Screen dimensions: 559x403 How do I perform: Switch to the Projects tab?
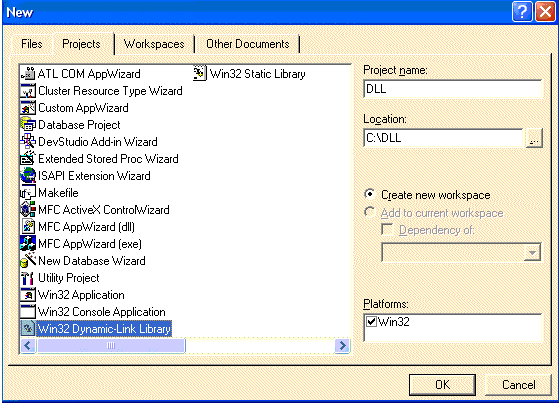coord(82,44)
